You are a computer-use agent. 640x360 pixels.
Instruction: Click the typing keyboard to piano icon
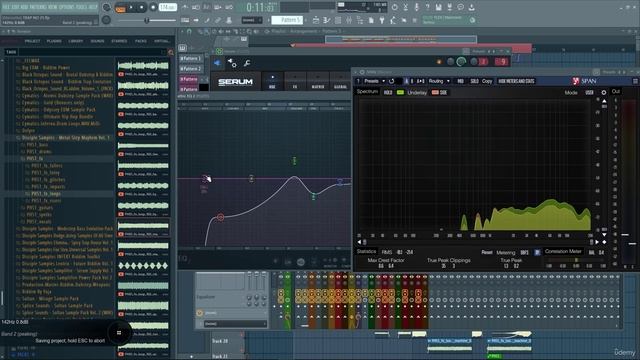pyautogui.click(x=185, y=20)
